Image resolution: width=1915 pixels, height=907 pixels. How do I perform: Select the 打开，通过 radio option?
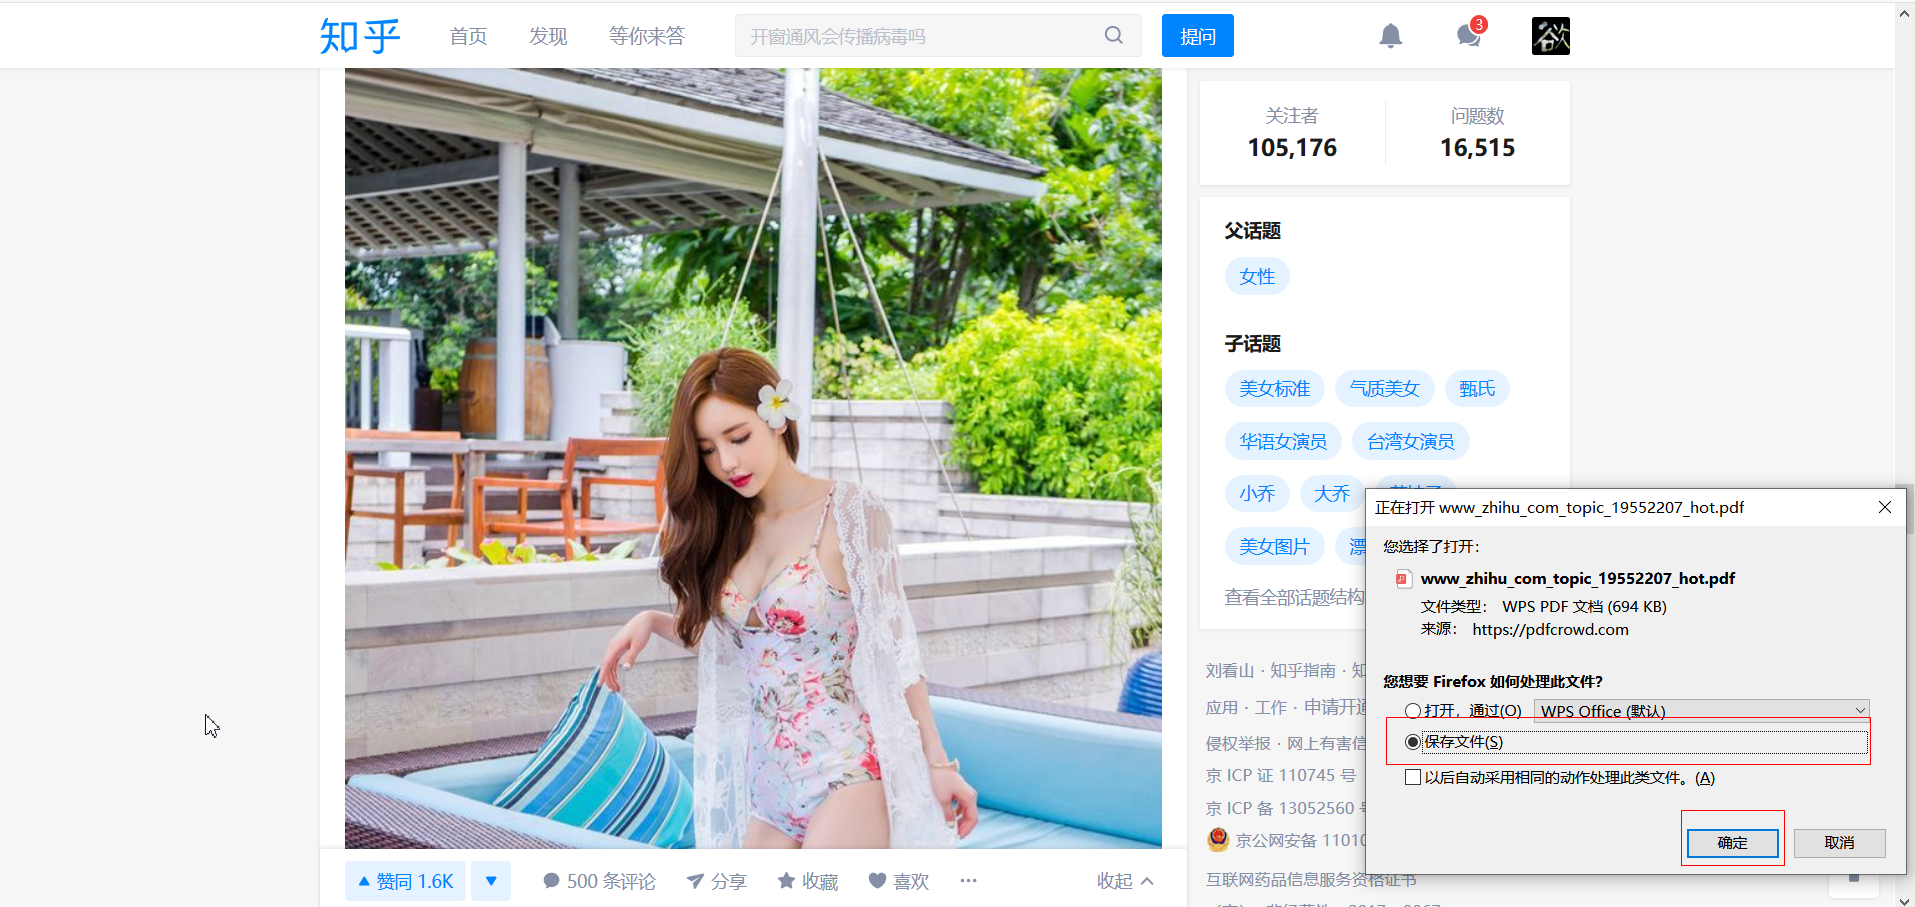click(1413, 711)
